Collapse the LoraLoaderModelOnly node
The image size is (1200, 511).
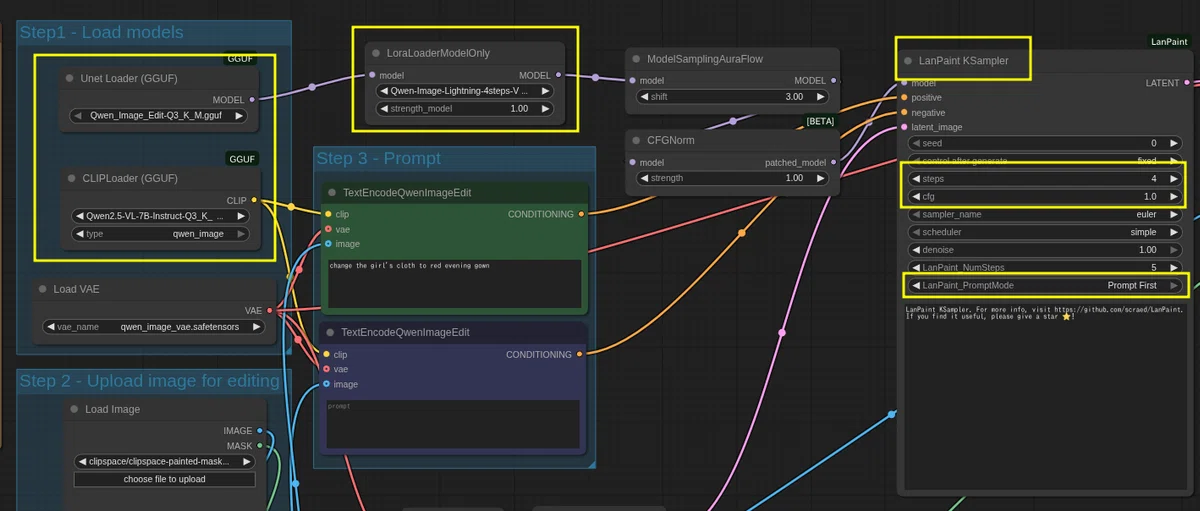click(376, 53)
